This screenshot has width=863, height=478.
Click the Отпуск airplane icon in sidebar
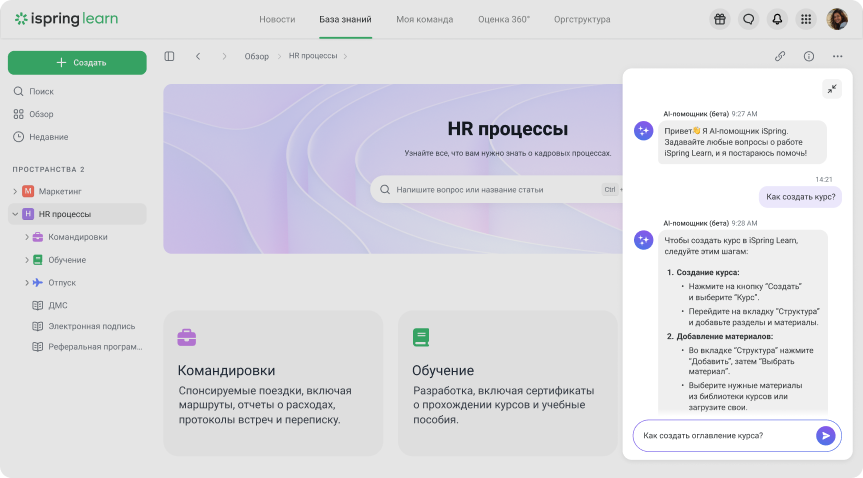click(x=37, y=283)
